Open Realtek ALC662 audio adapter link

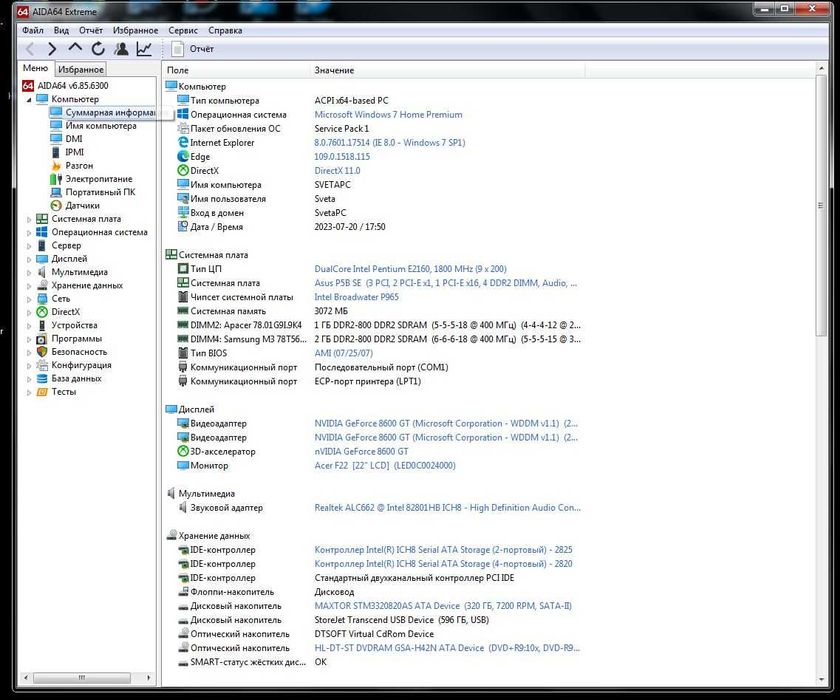tap(447, 507)
